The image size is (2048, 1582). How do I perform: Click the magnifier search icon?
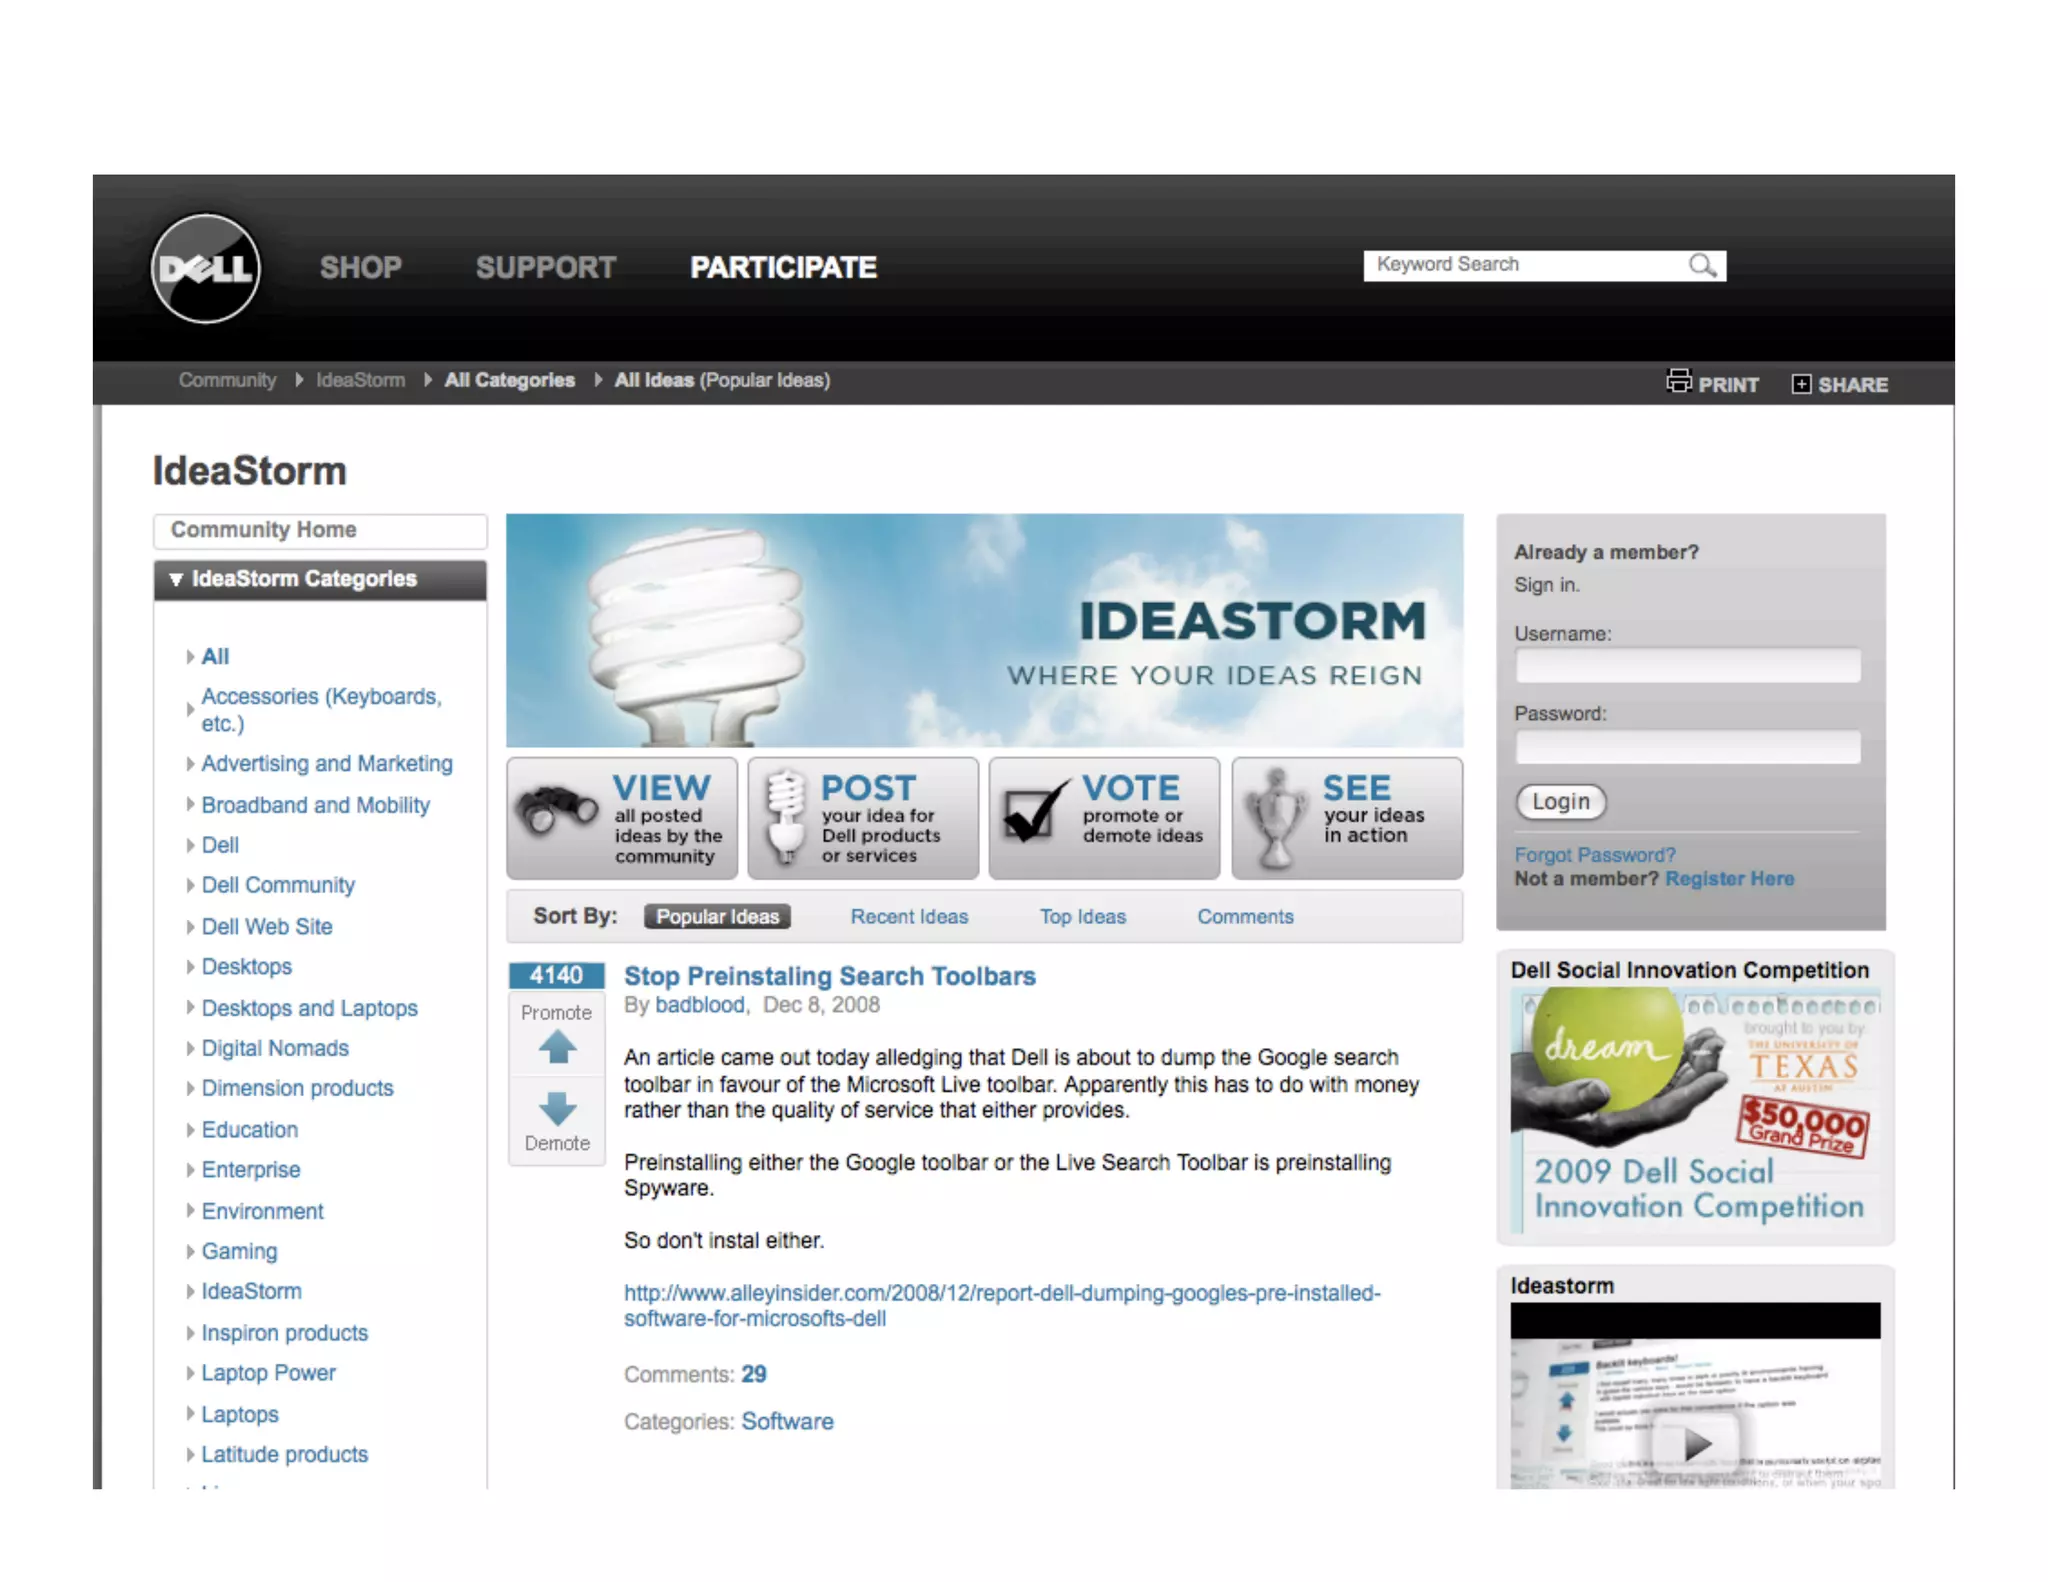pos(1702,265)
